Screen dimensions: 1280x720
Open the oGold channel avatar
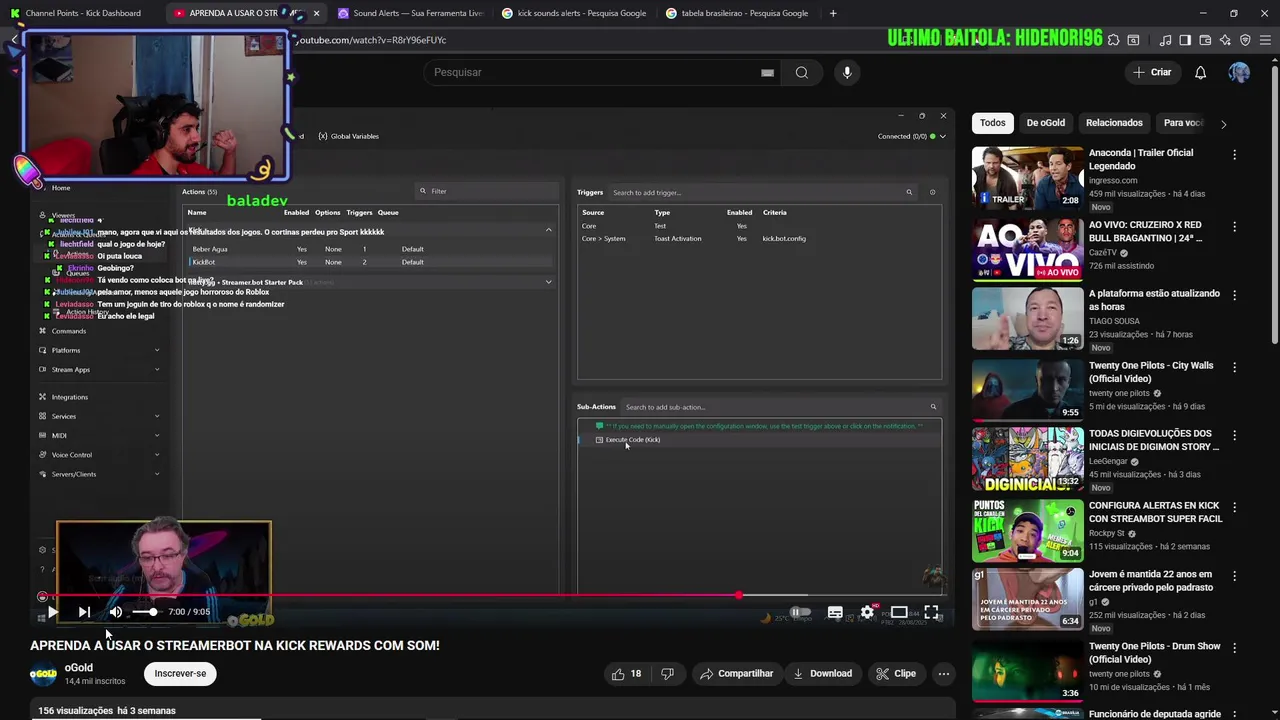coord(43,674)
